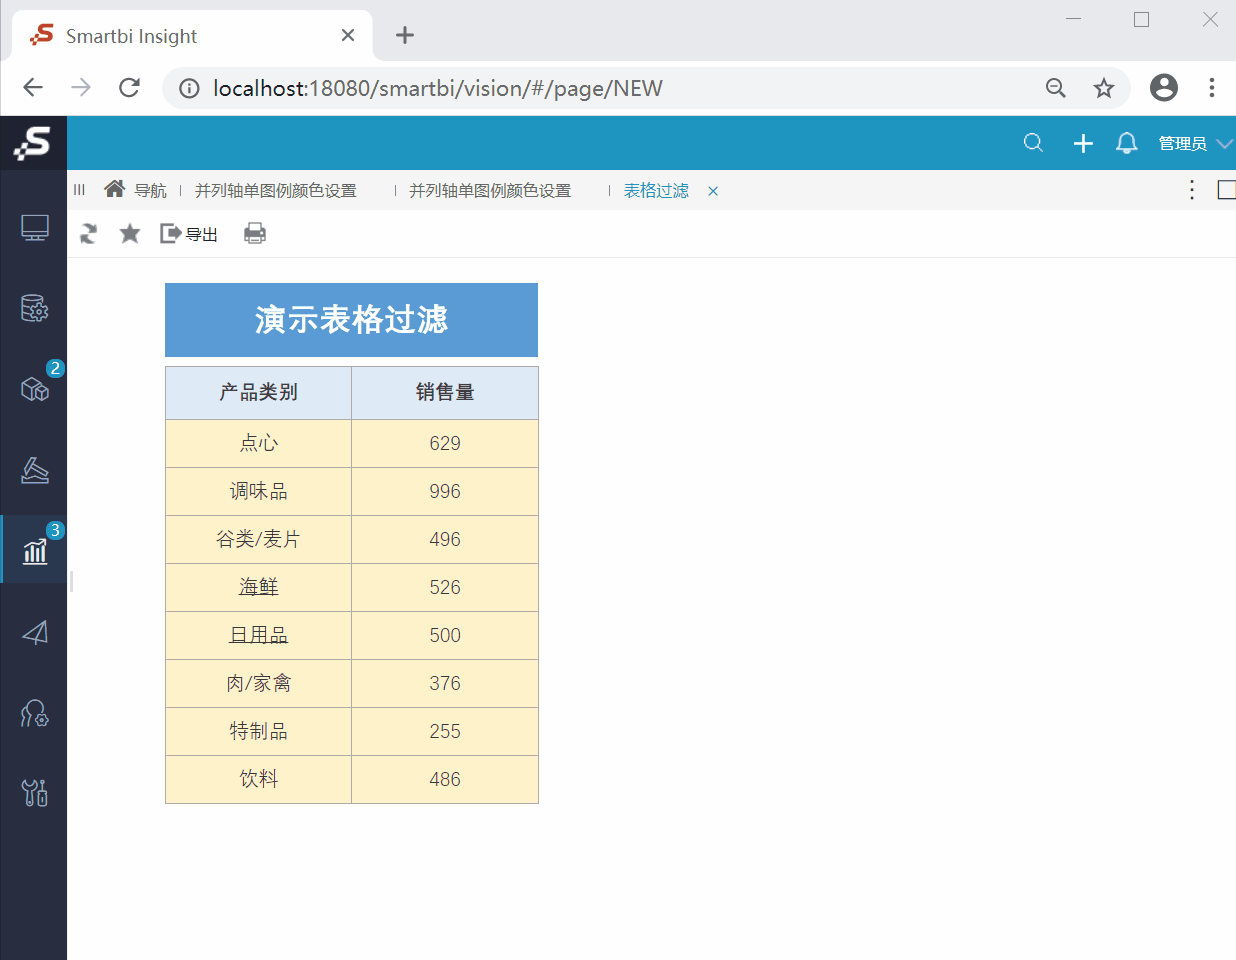Click the 海鲜 link
This screenshot has height=960, width=1236.
[x=259, y=587]
